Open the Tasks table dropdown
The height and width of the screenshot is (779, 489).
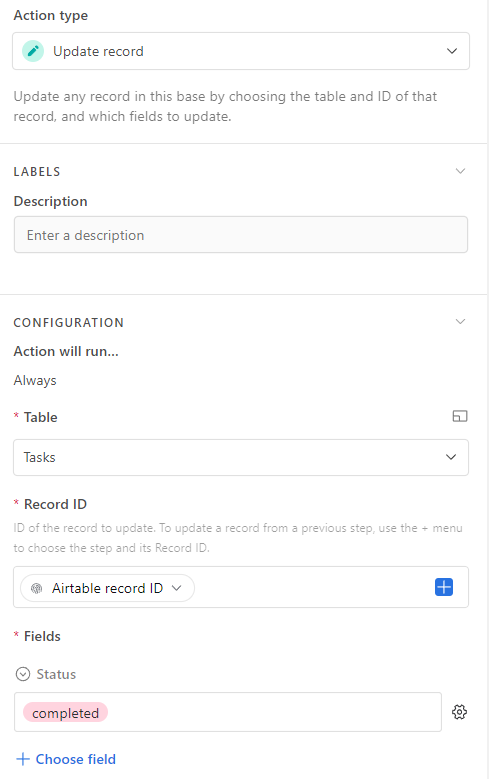tap(241, 457)
